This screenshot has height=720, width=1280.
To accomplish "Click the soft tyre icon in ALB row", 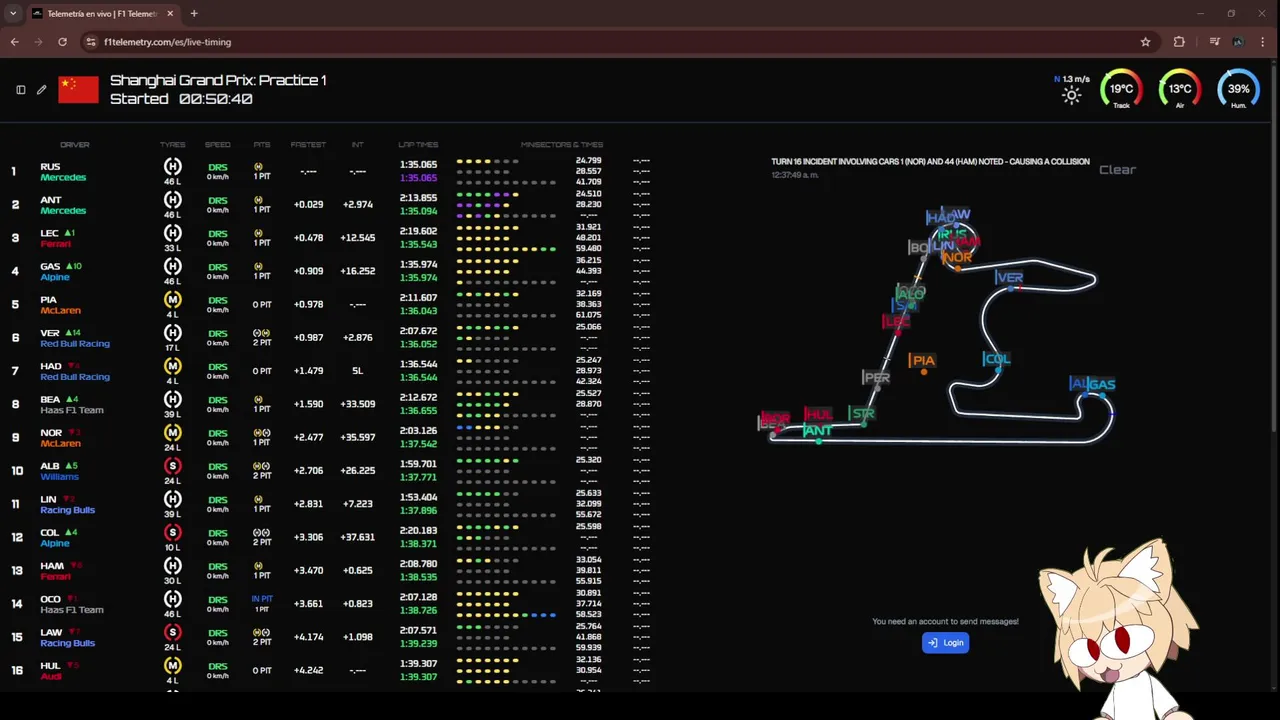I will [x=173, y=466].
